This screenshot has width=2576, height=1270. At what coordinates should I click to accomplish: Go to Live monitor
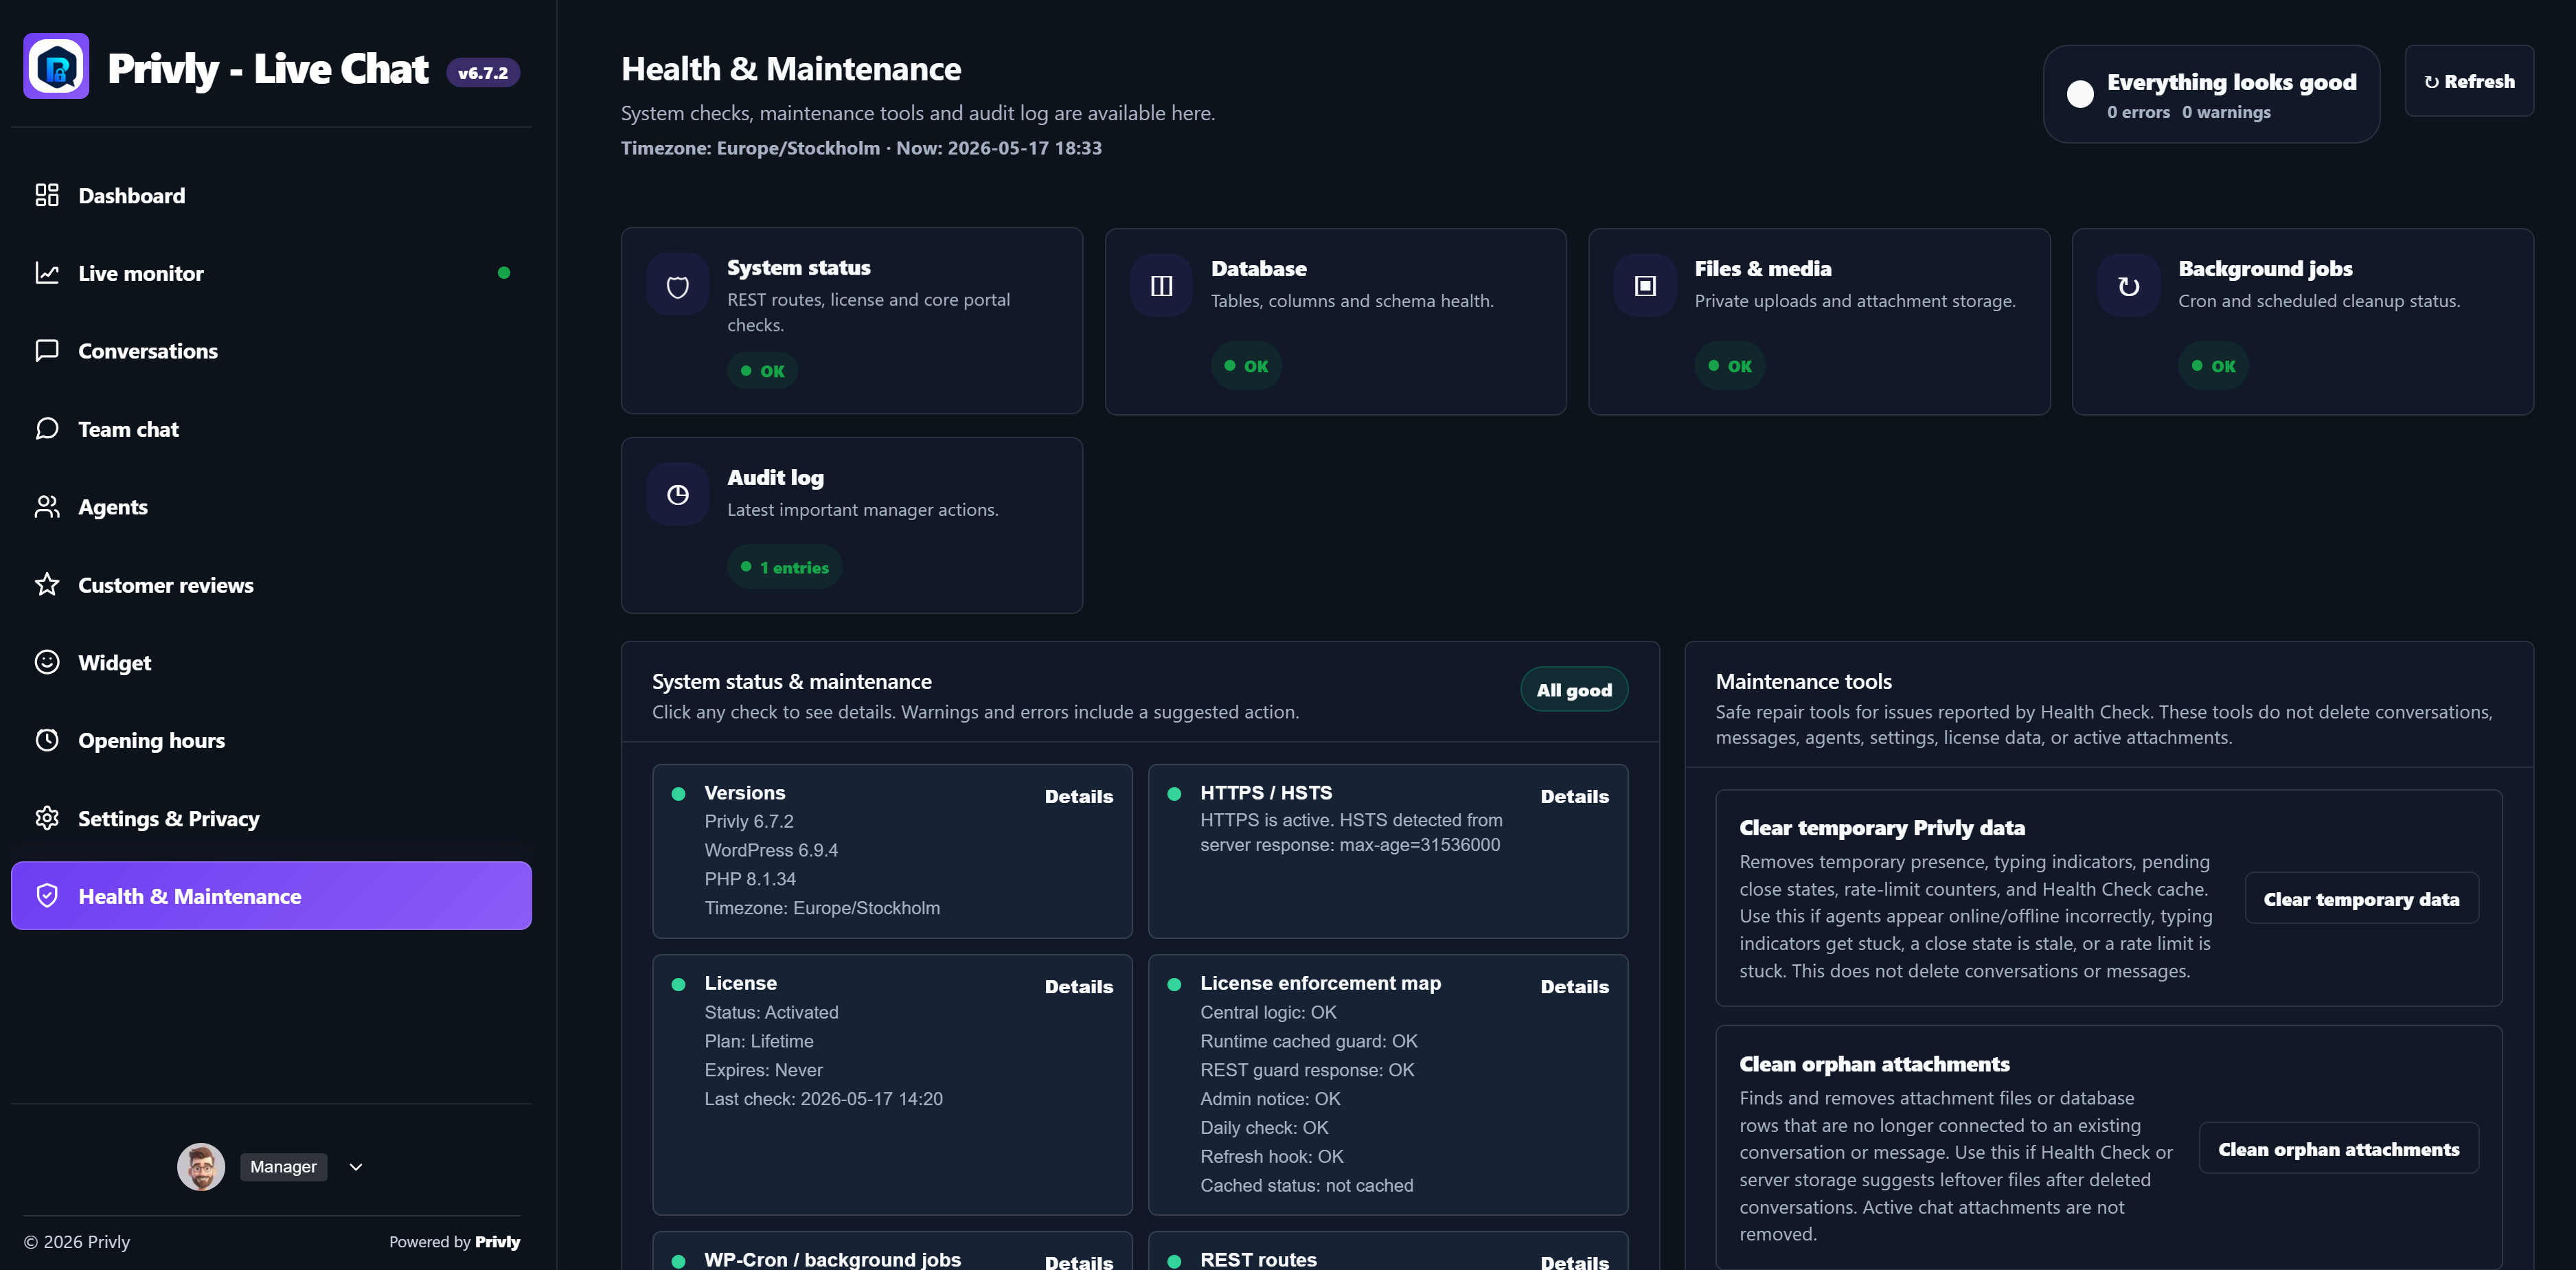coord(271,273)
